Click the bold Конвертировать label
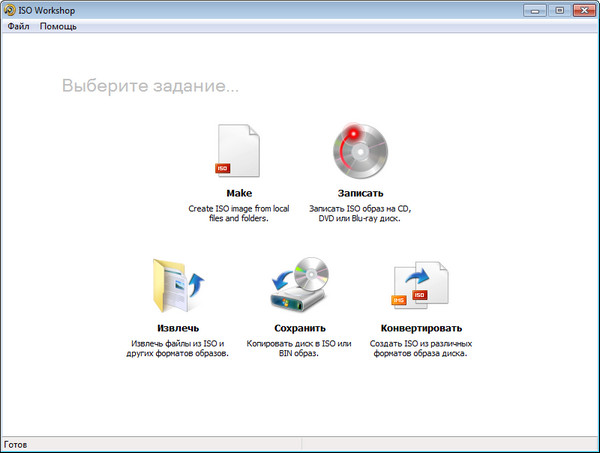Screen dimensions: 600x453 click(x=421, y=328)
